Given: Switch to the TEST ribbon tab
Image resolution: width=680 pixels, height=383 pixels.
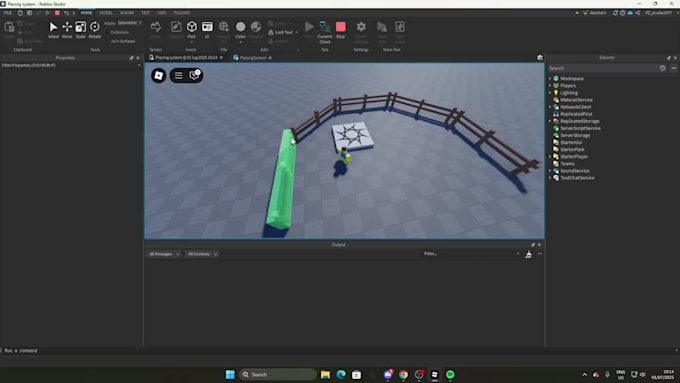Looking at the screenshot, I should point(145,13).
